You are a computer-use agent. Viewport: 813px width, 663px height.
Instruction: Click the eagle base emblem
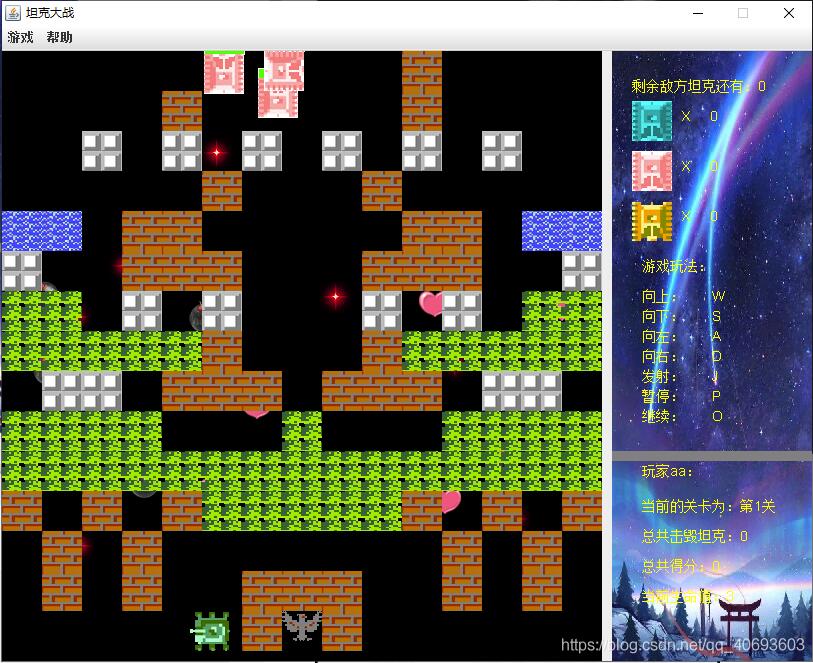point(301,626)
